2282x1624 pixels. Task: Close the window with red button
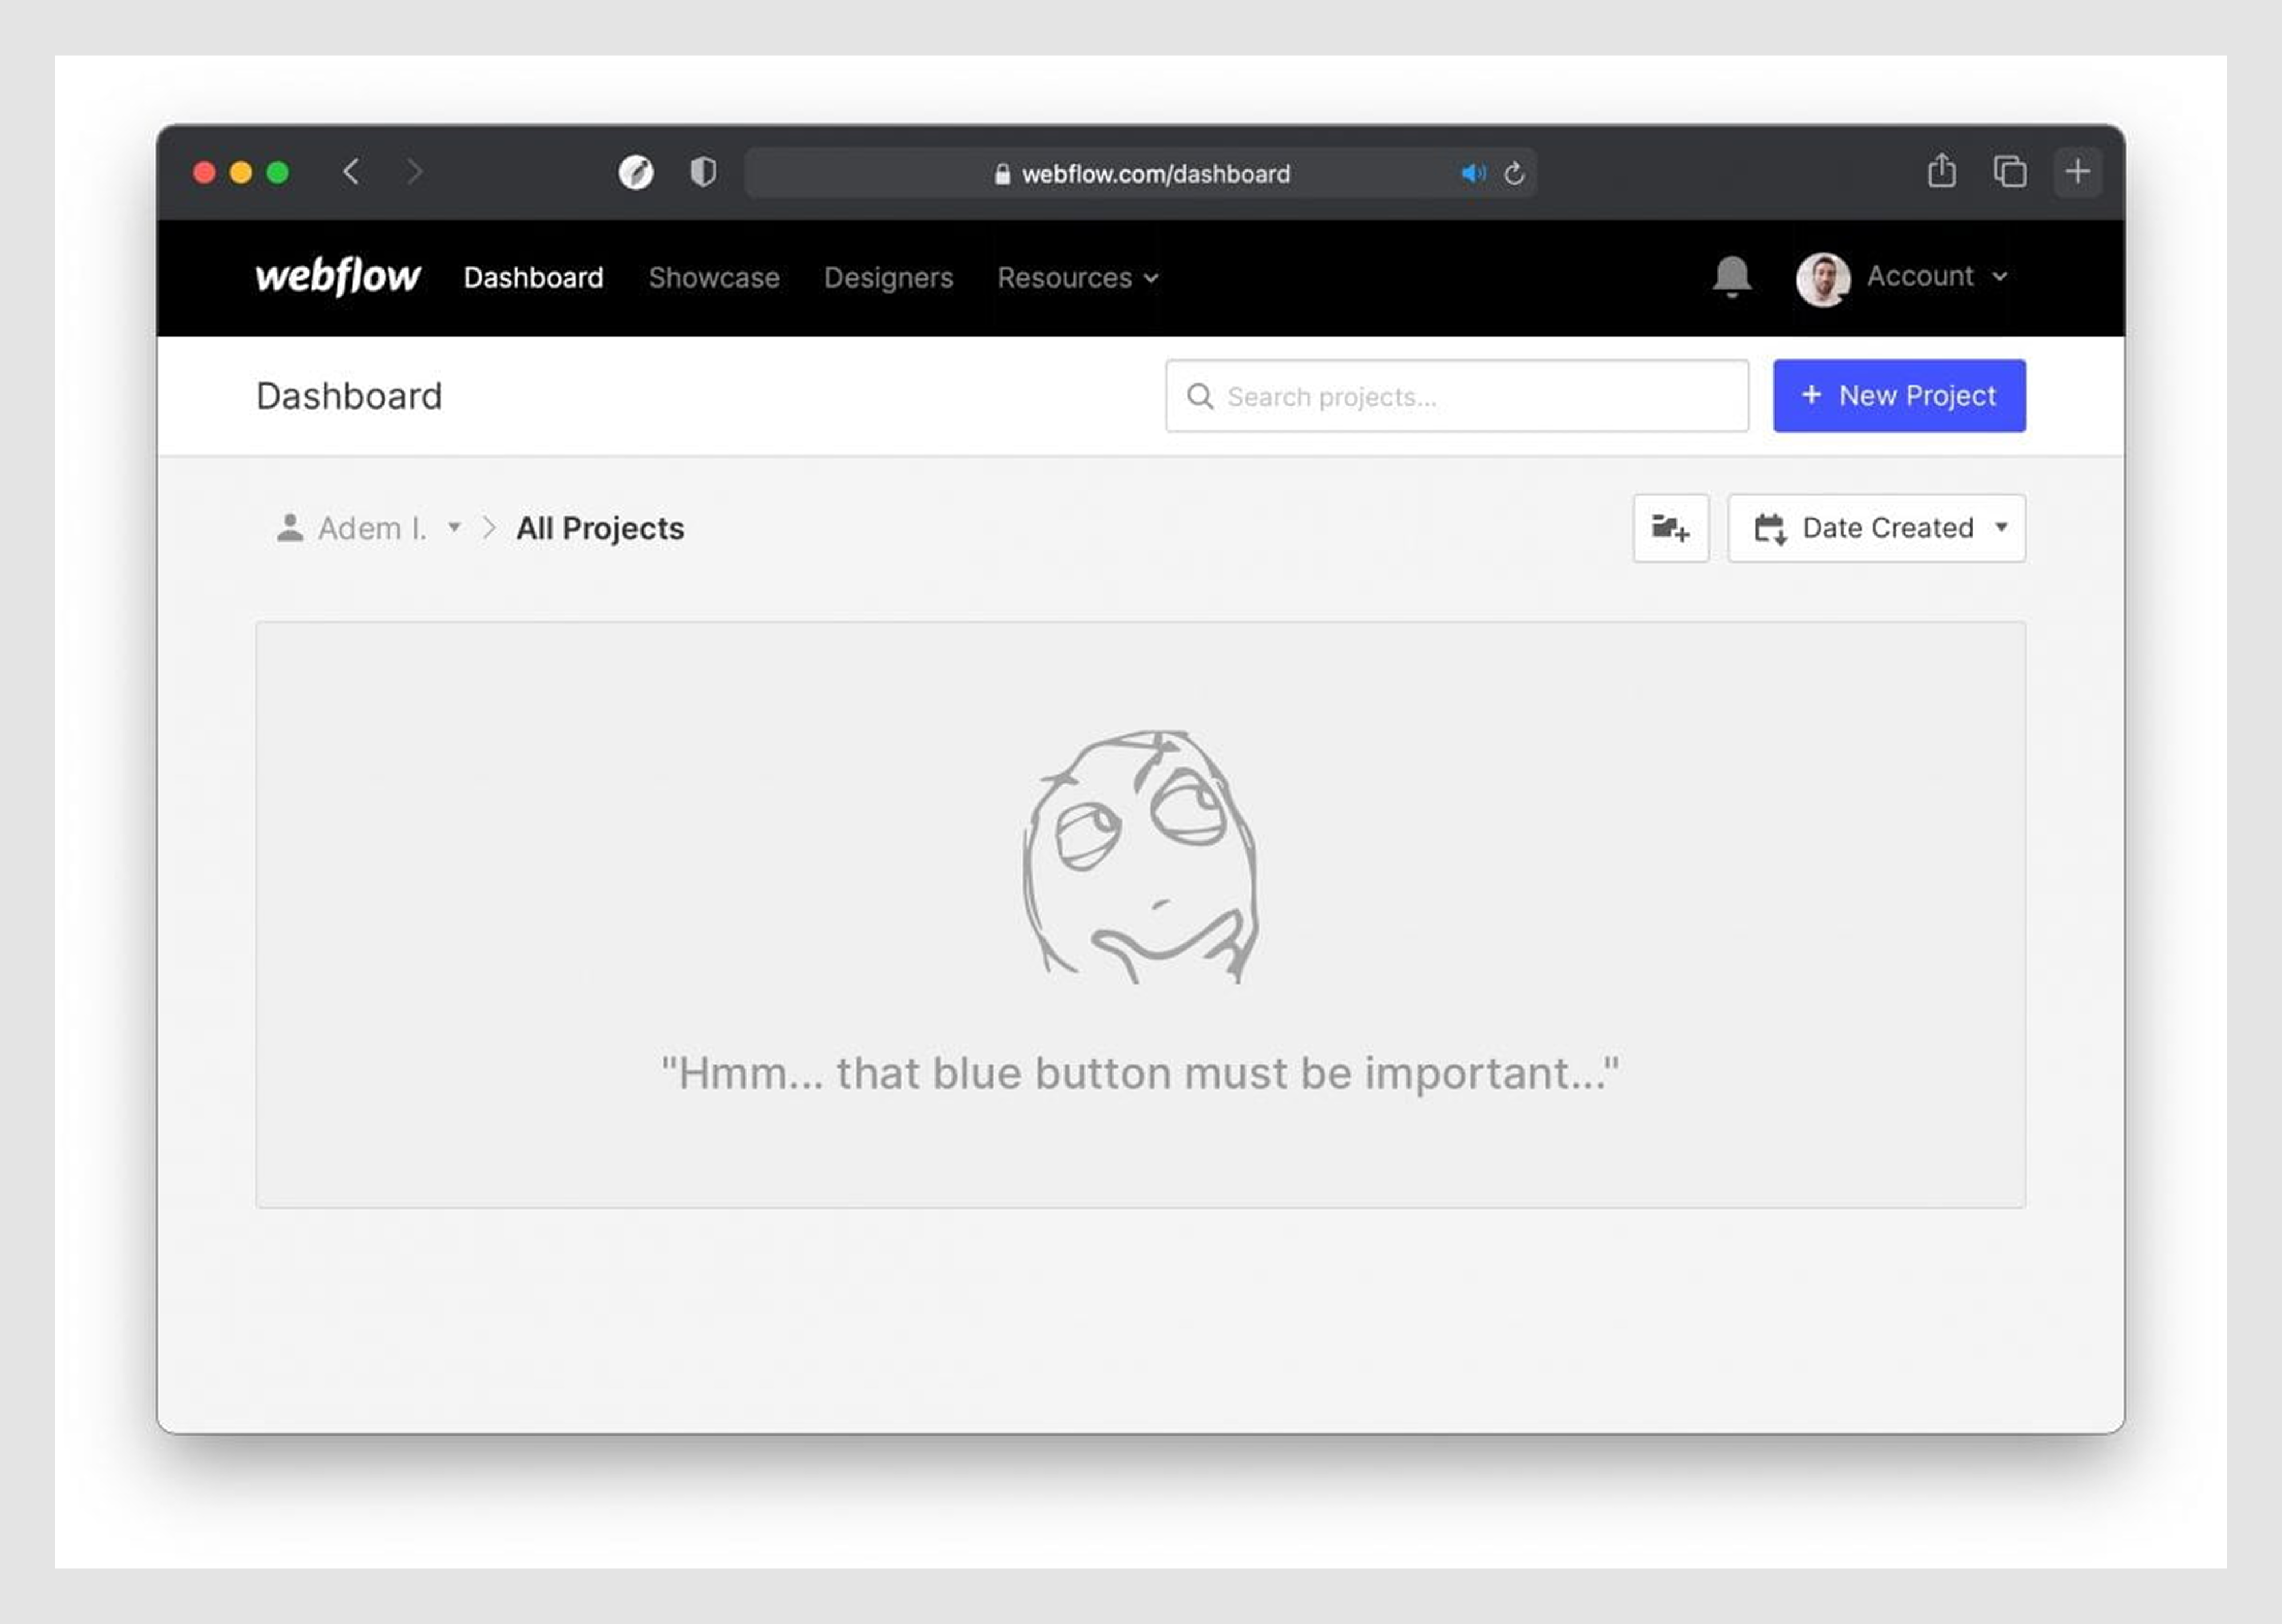[204, 172]
